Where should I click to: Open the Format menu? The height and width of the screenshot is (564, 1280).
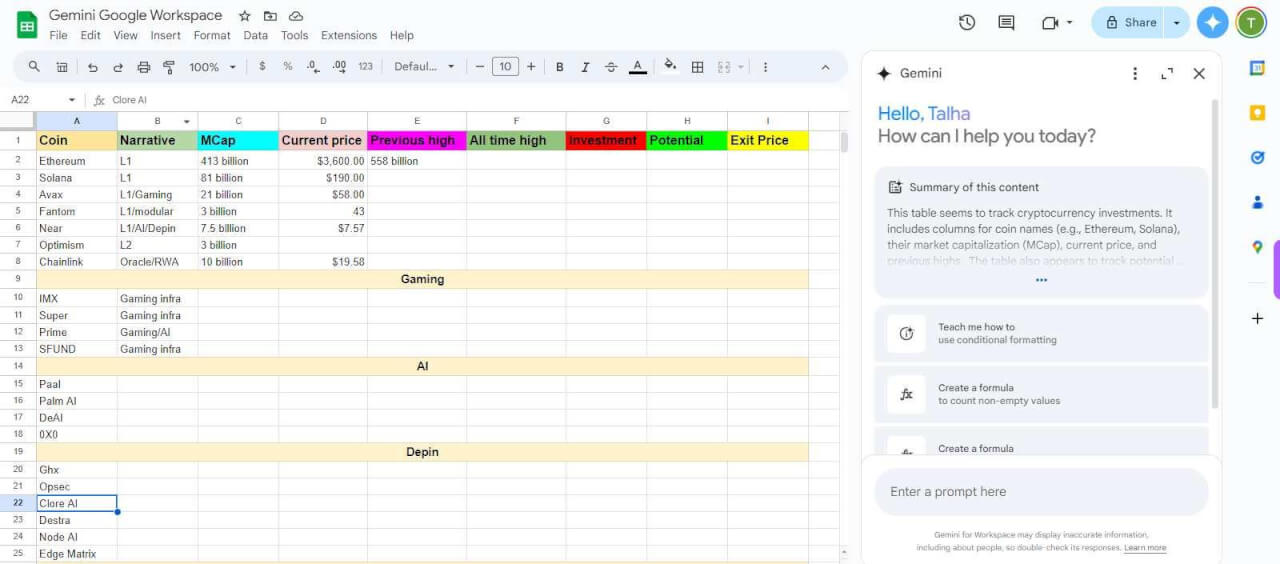click(x=212, y=35)
